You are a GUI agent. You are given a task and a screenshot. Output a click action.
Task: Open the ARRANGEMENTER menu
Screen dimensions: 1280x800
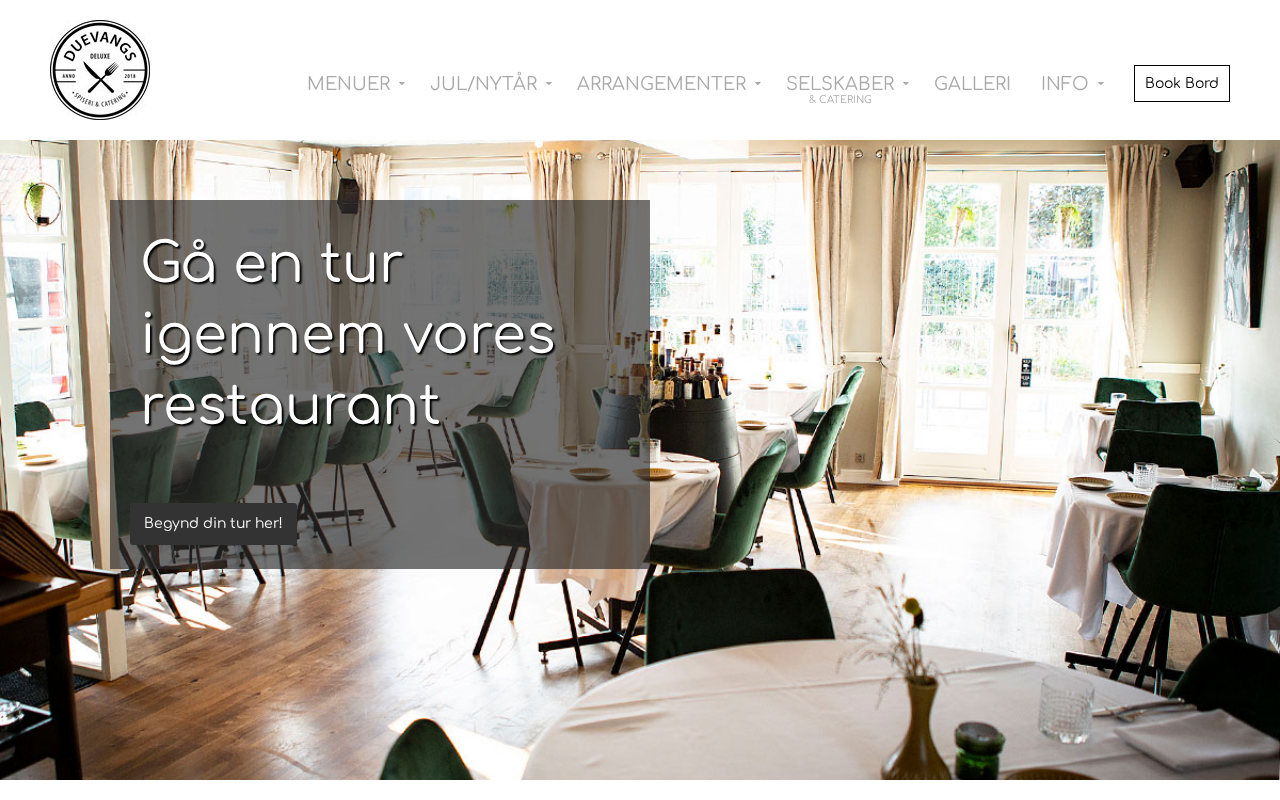coord(661,84)
